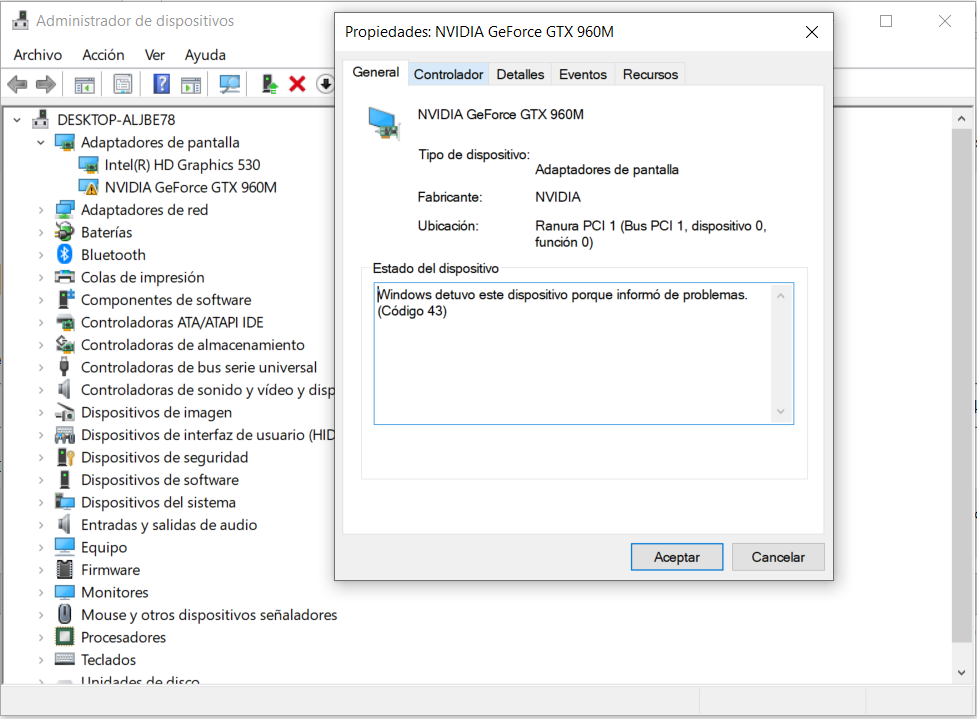Click the red X uninstall device icon

tap(297, 83)
